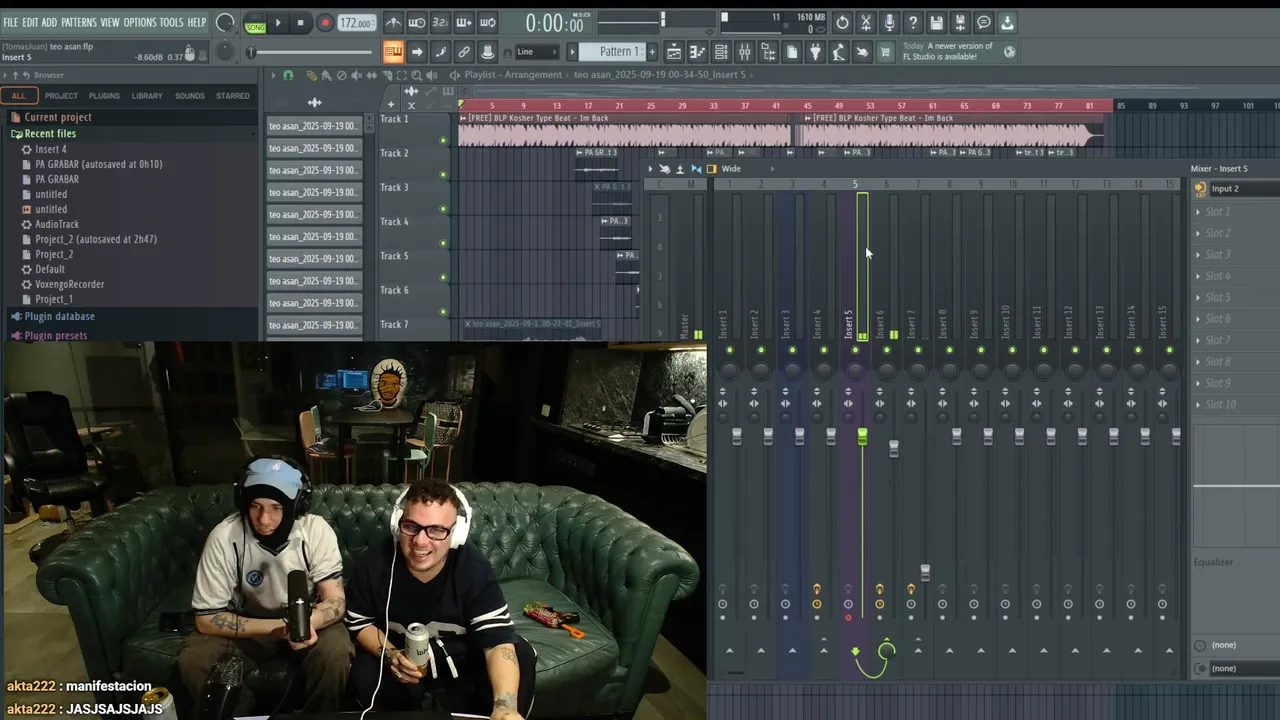This screenshot has height=720, width=1280.
Task: Open the Piano roll view icon
Action: (697, 52)
